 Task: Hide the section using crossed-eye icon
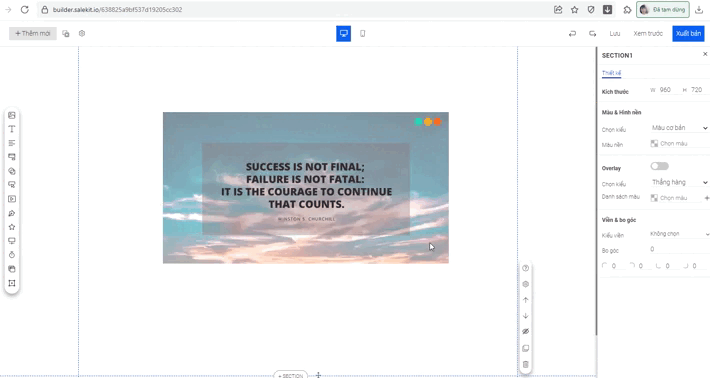(525, 331)
